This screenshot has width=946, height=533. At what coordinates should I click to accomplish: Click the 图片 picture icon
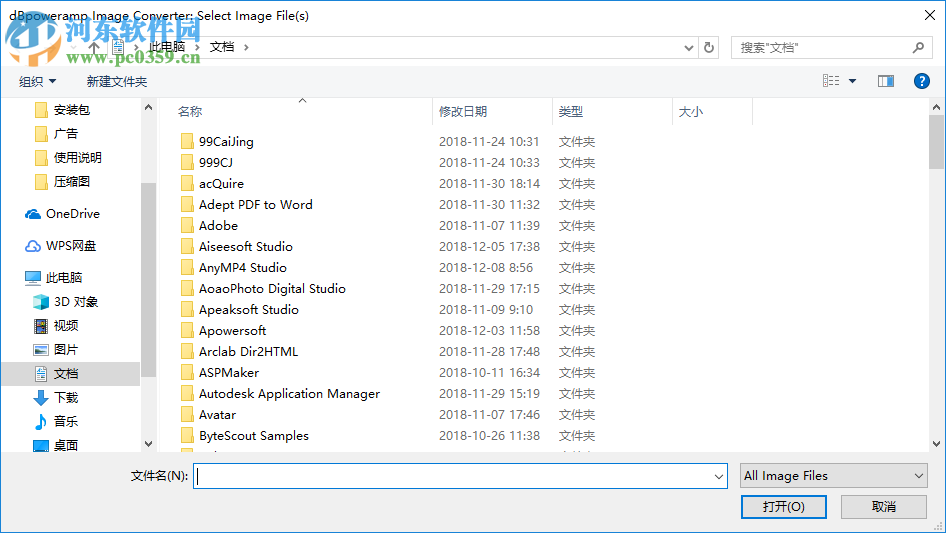[x=41, y=349]
